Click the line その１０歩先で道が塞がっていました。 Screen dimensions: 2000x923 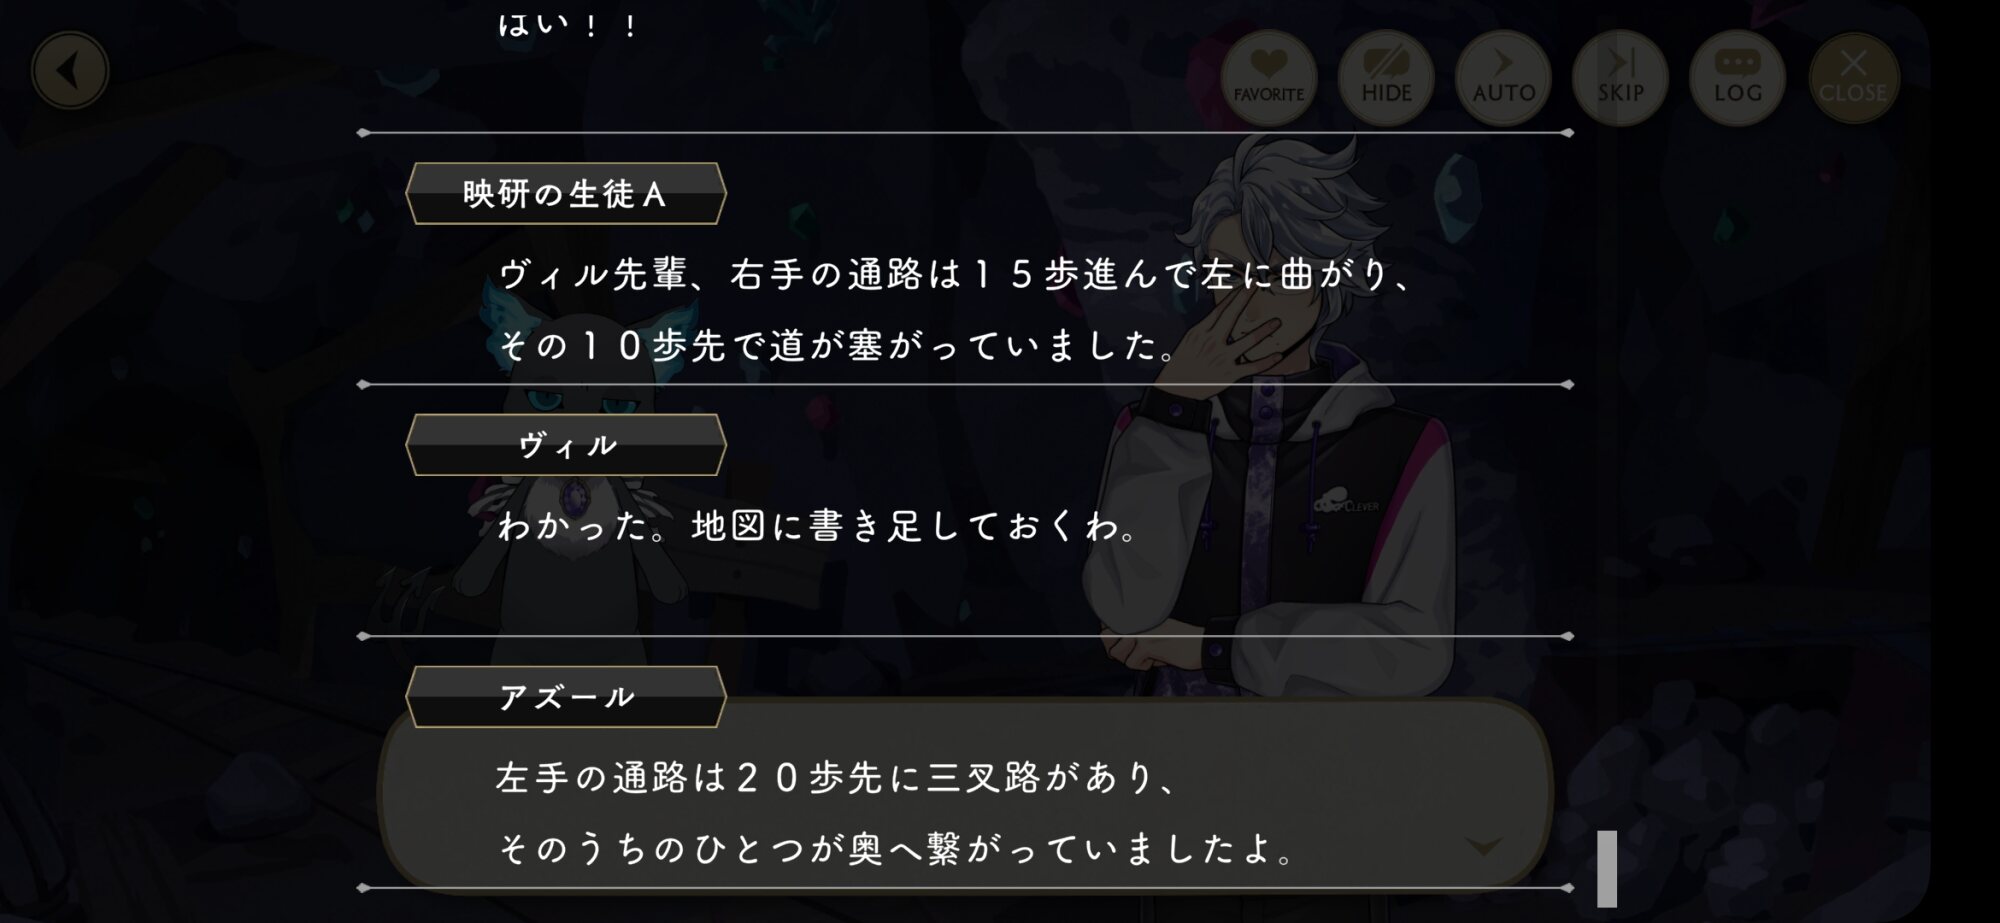[840, 346]
